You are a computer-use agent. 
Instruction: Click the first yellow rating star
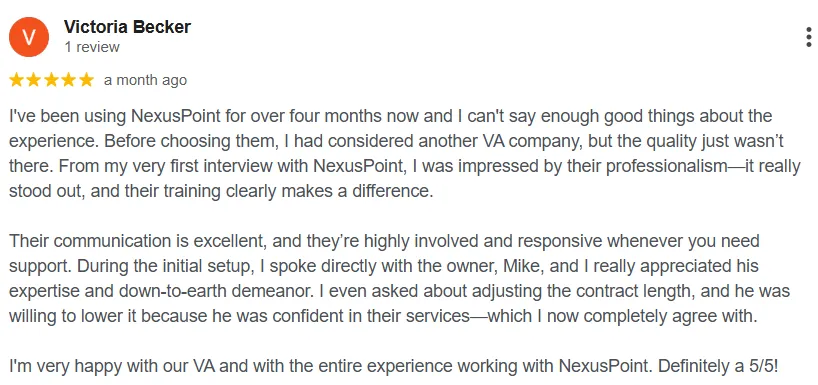coord(17,80)
